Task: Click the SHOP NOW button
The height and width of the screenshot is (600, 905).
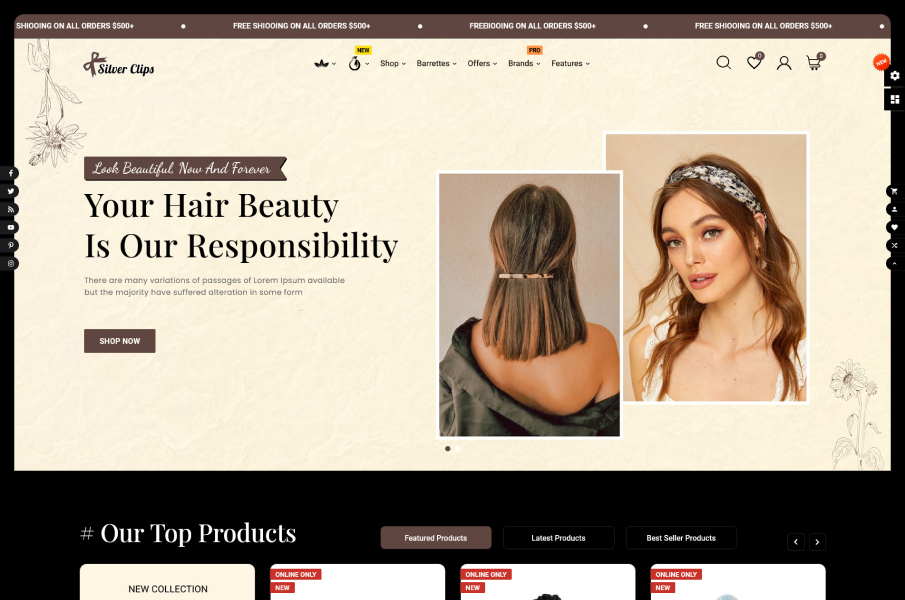Action: point(119,341)
